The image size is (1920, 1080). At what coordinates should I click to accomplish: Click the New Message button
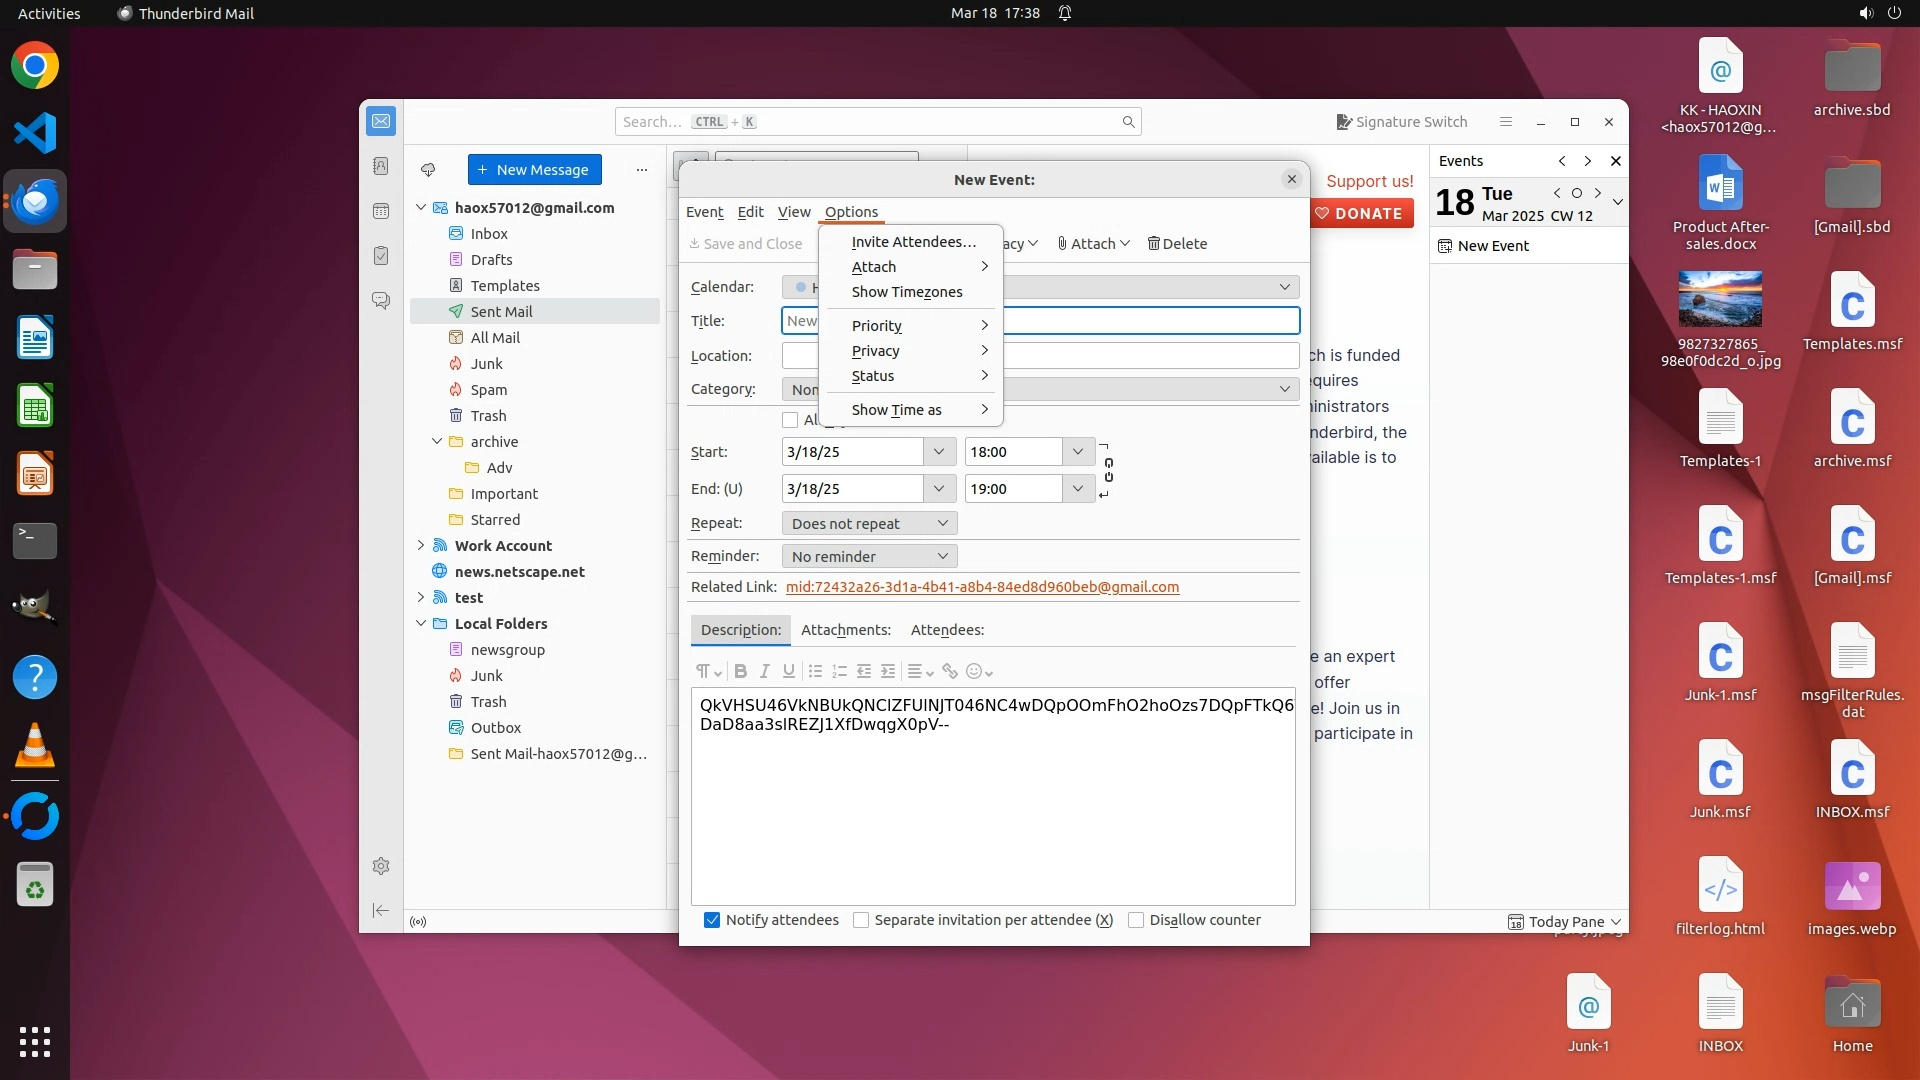[534, 170]
